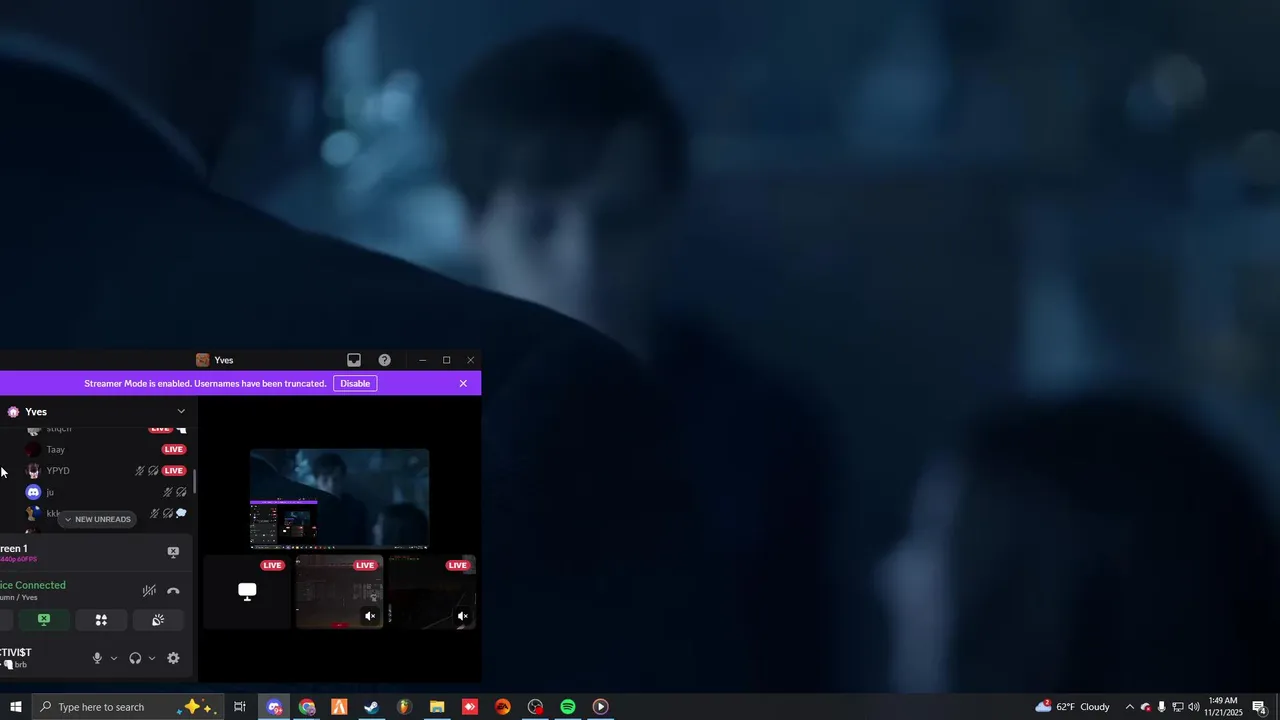
Task: Expand the Yves server dropdown menu
Action: point(181,411)
